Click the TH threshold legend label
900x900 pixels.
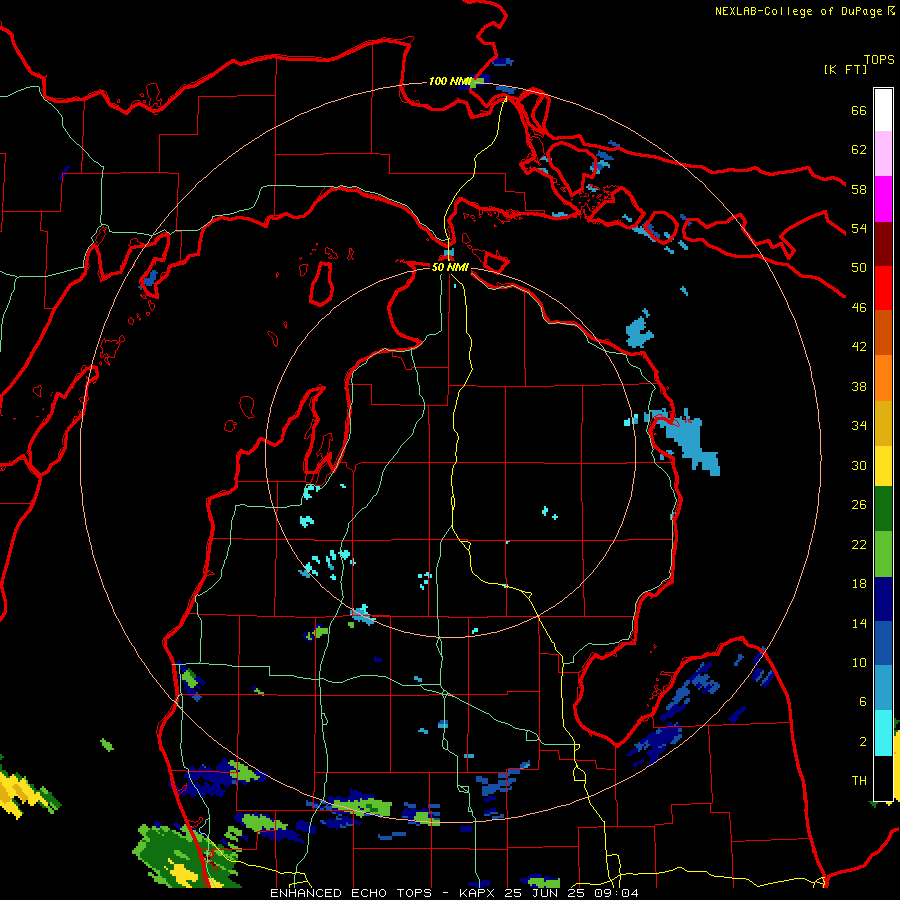859,781
